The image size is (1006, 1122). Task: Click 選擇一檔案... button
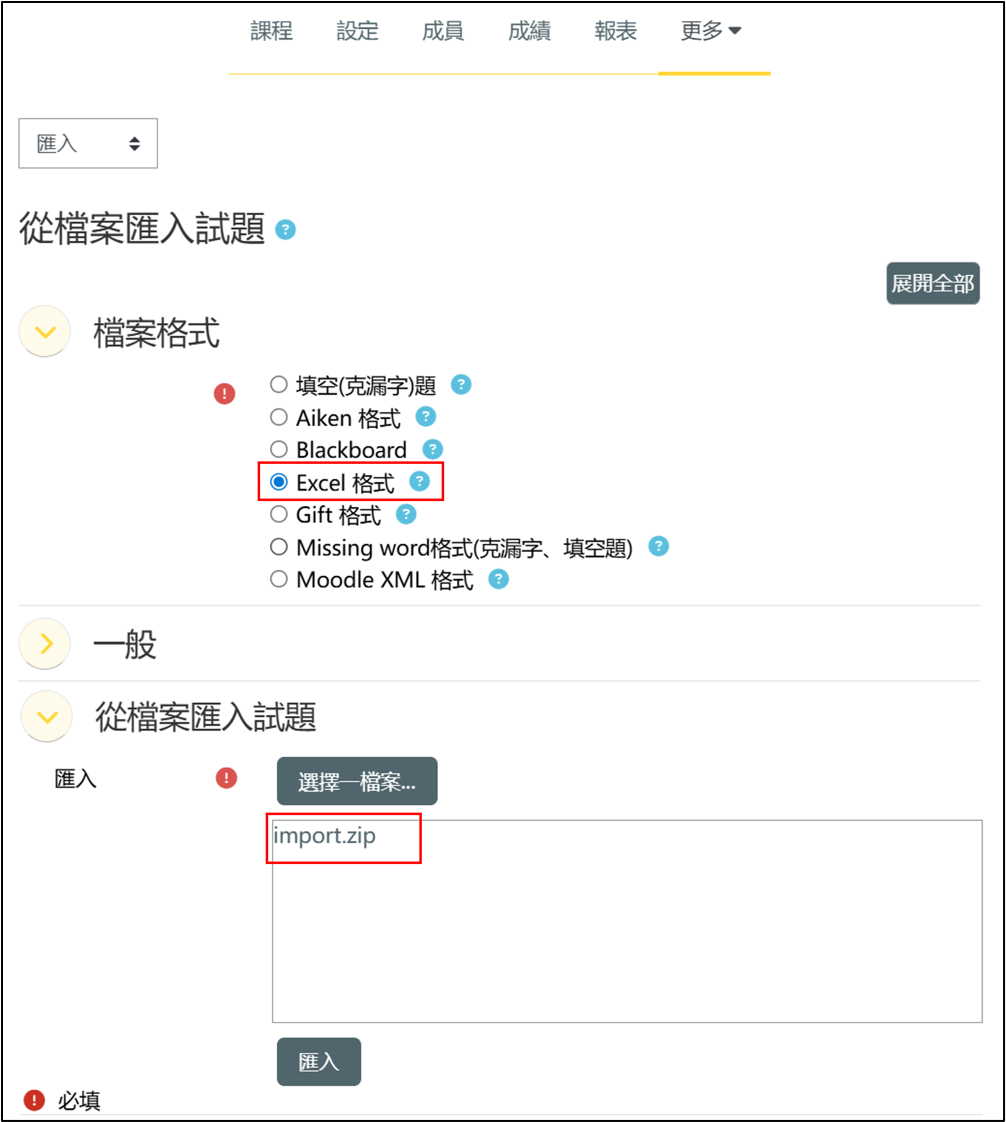(x=357, y=781)
